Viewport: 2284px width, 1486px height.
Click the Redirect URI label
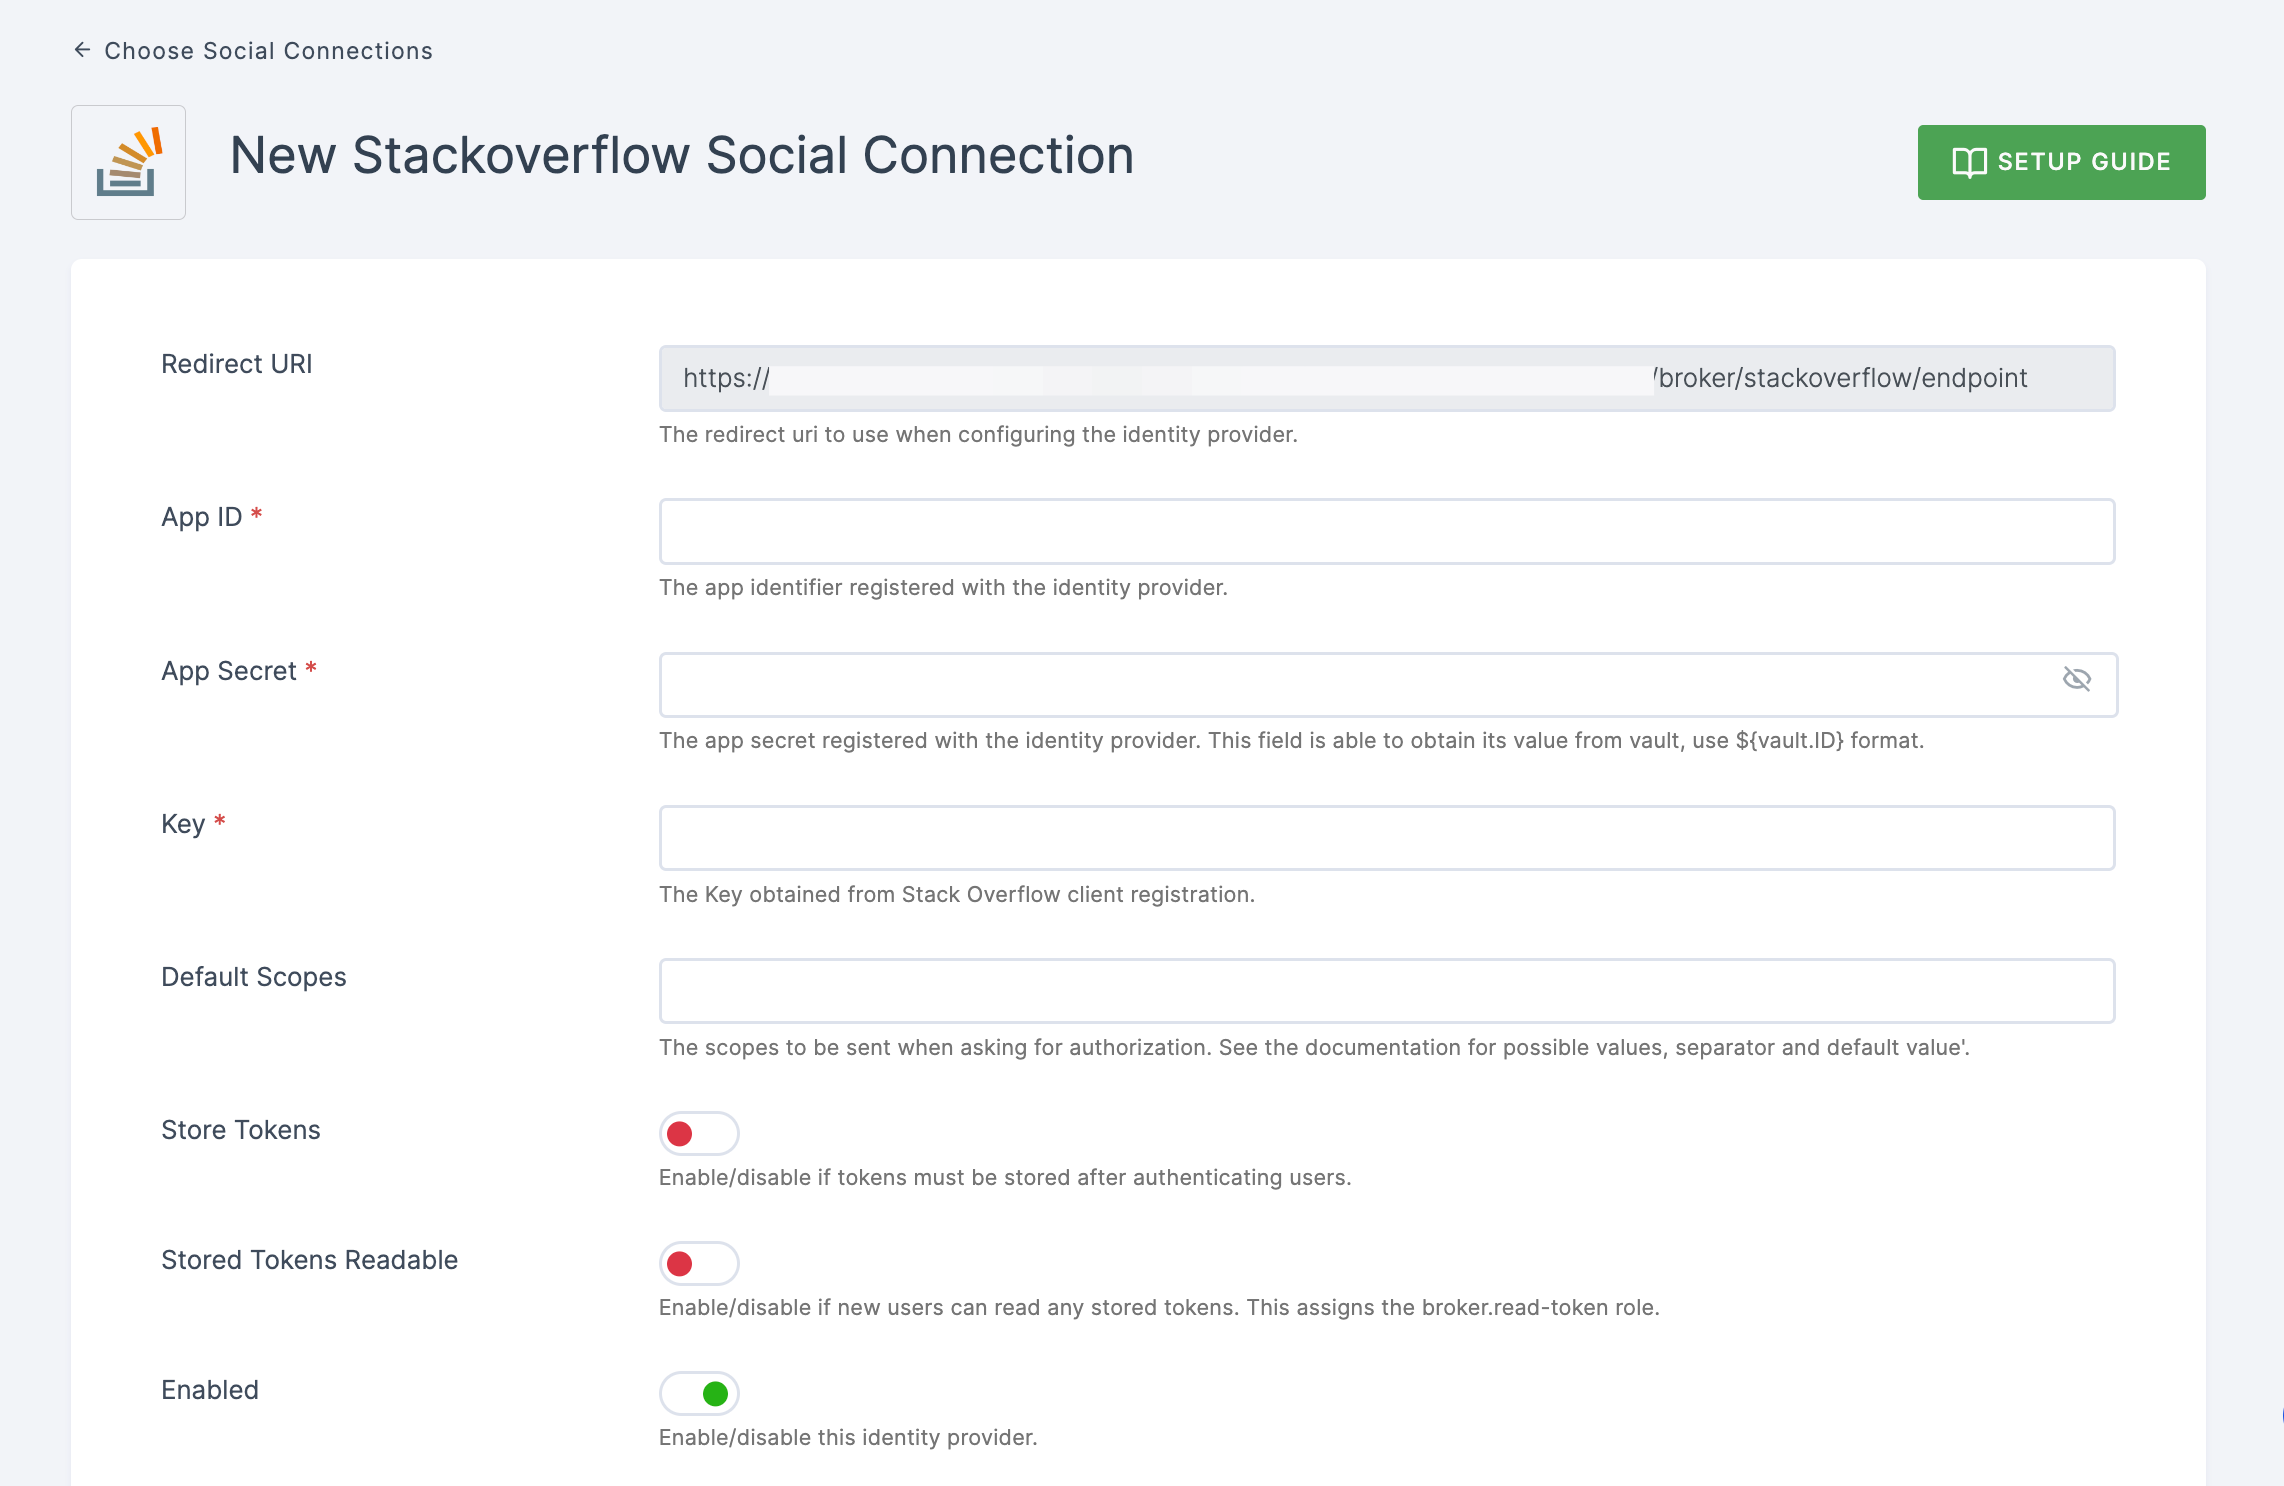point(237,364)
